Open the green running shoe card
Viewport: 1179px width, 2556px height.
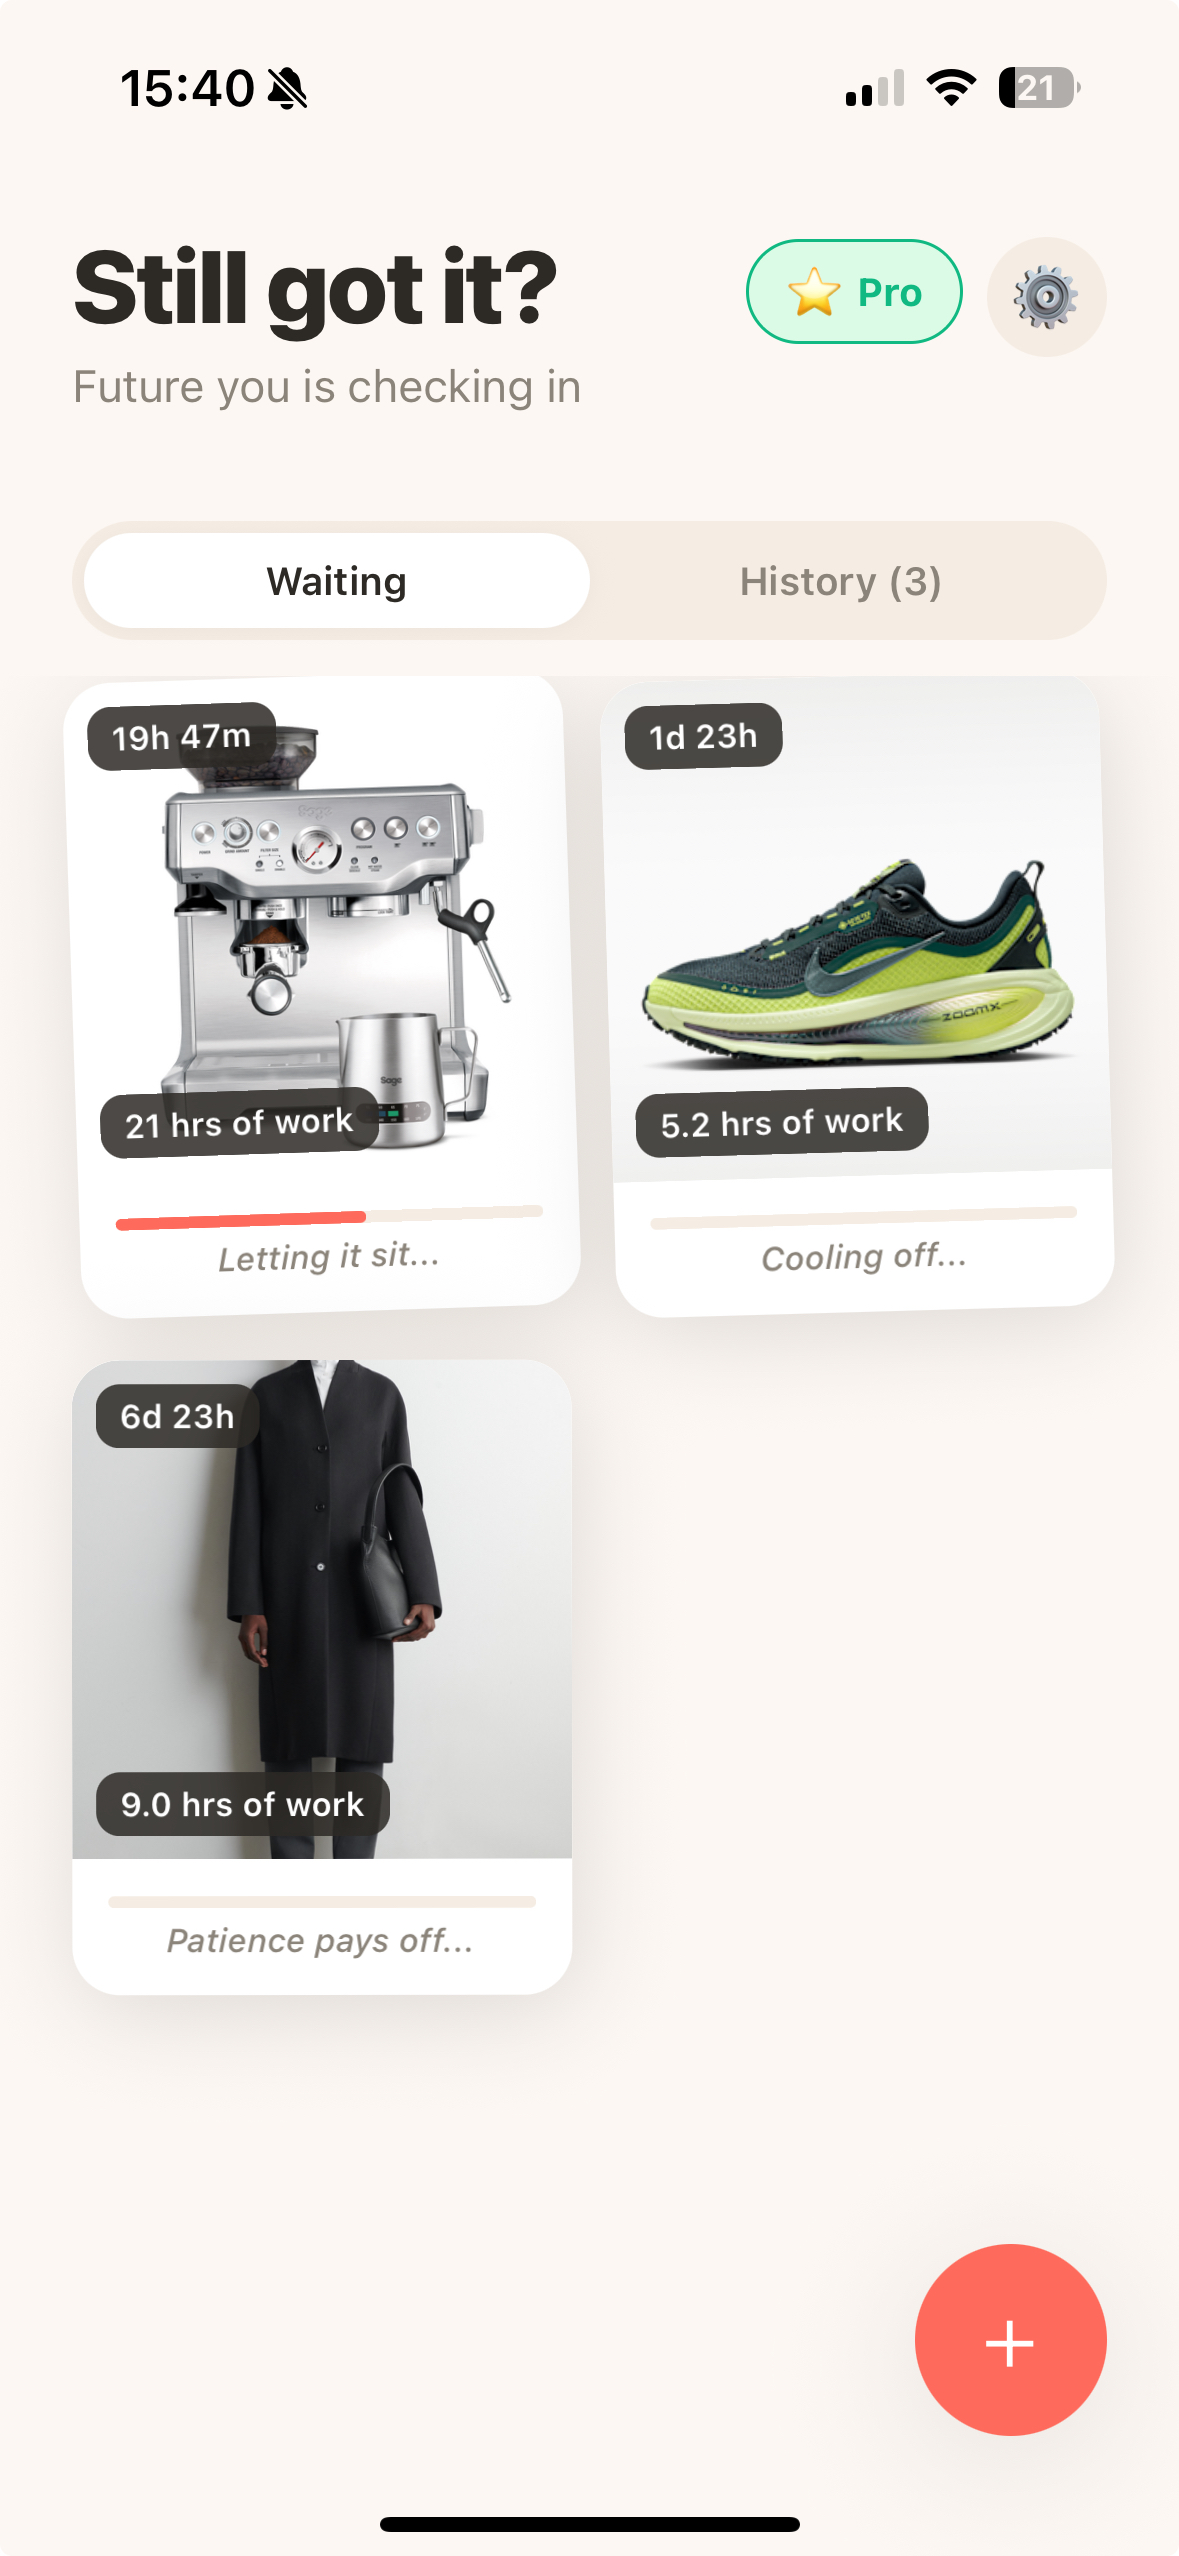(858, 996)
